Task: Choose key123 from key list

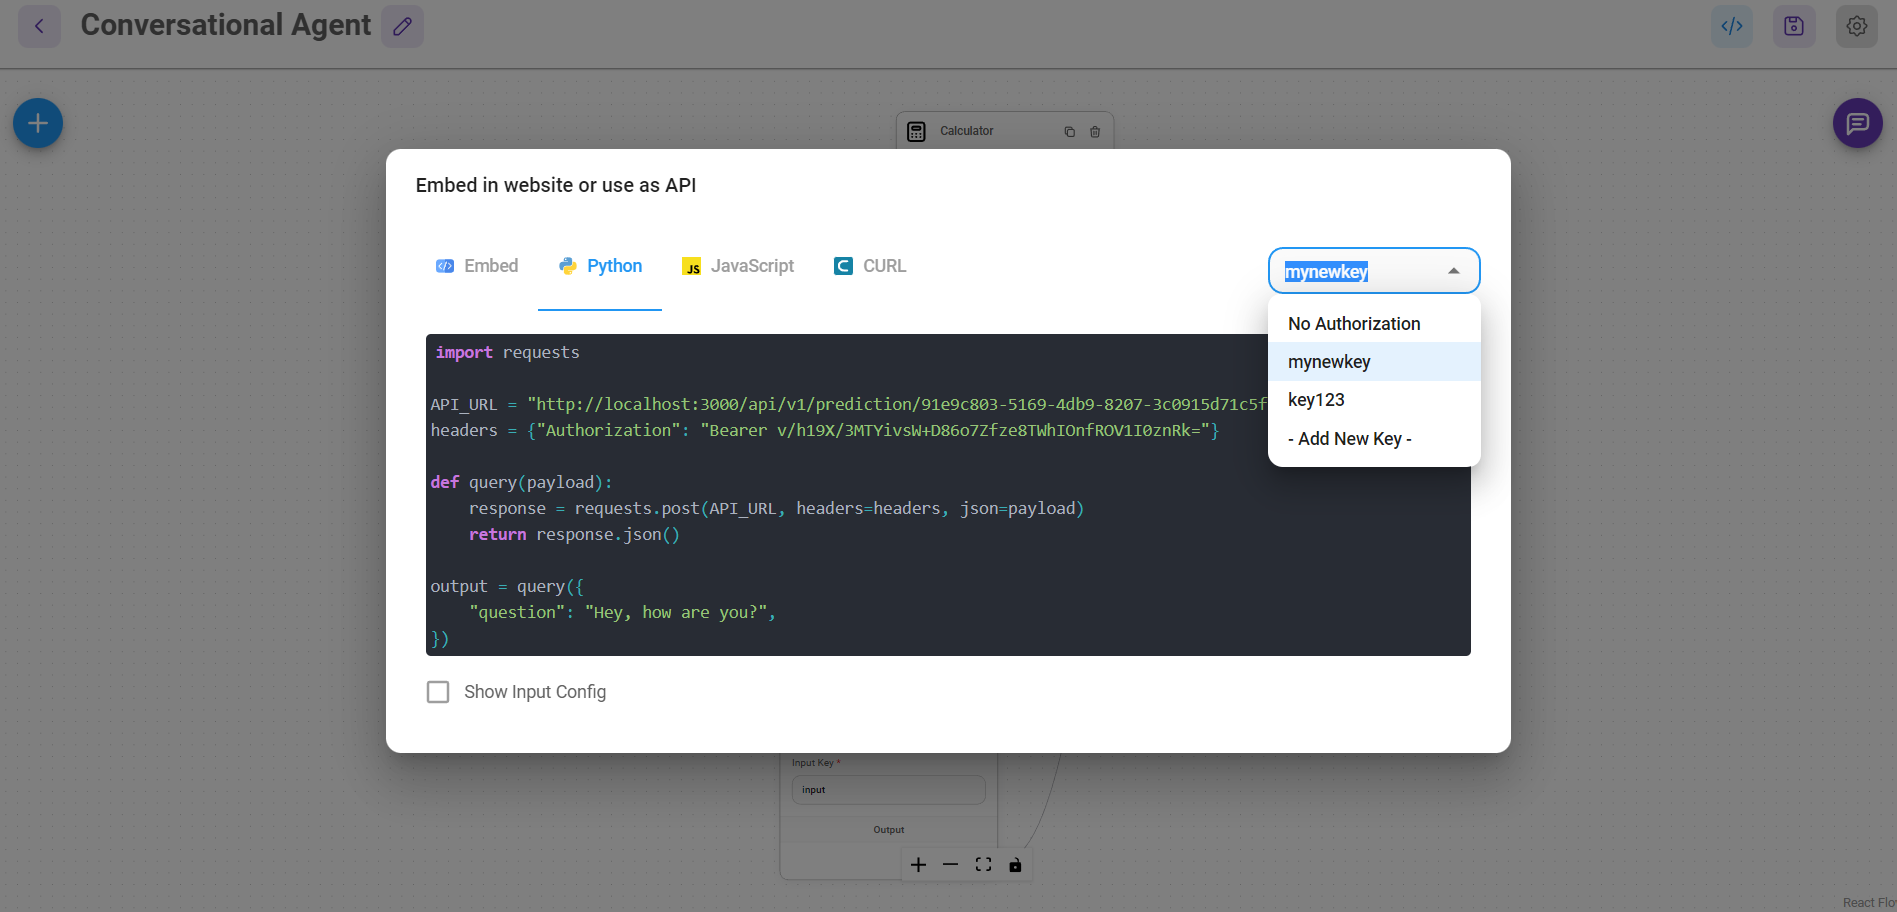Action: [x=1316, y=400]
